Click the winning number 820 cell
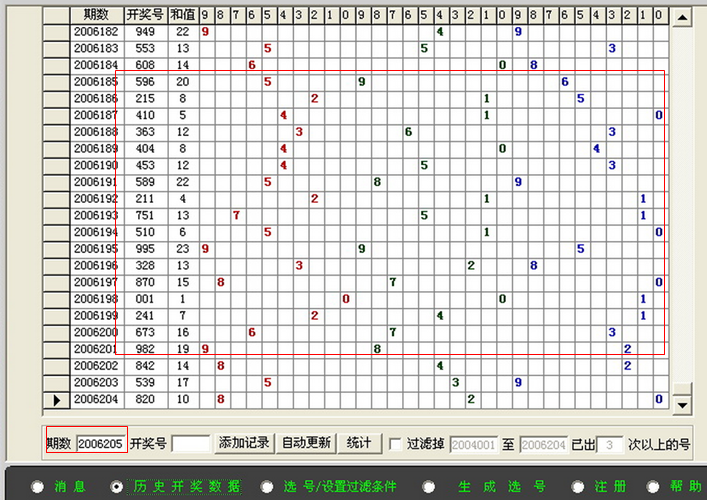Image resolution: width=707 pixels, height=500 pixels. 146,399
